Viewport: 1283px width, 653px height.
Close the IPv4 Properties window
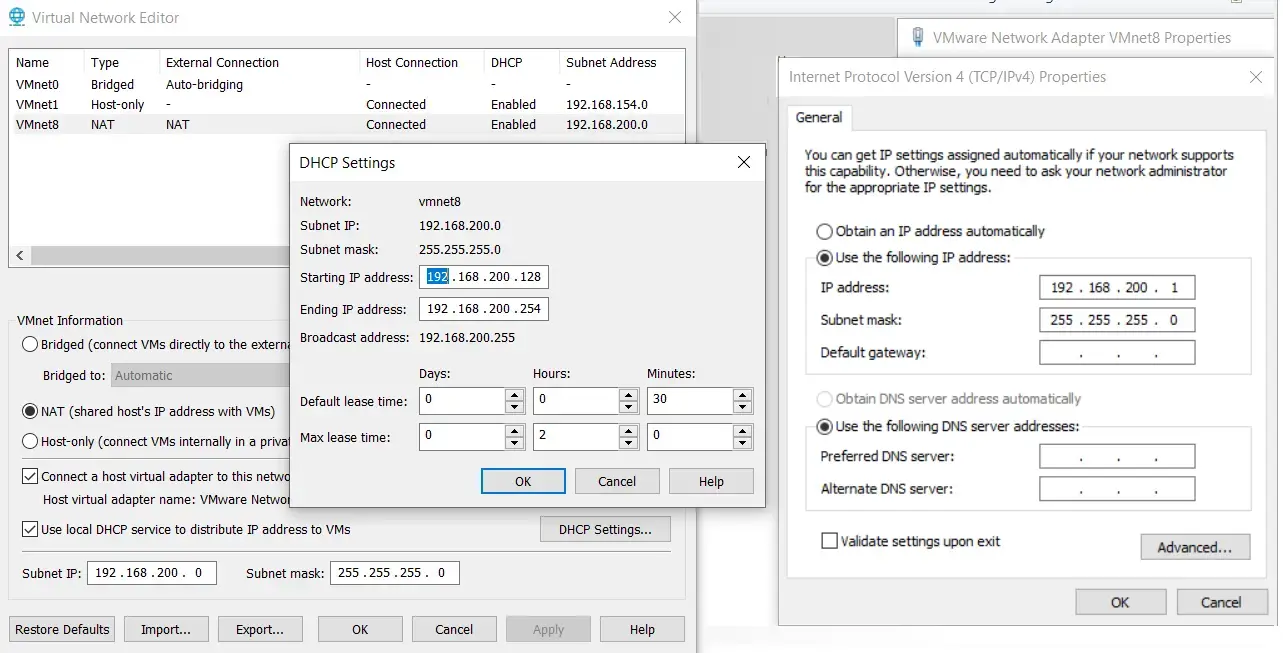pos(1256,77)
